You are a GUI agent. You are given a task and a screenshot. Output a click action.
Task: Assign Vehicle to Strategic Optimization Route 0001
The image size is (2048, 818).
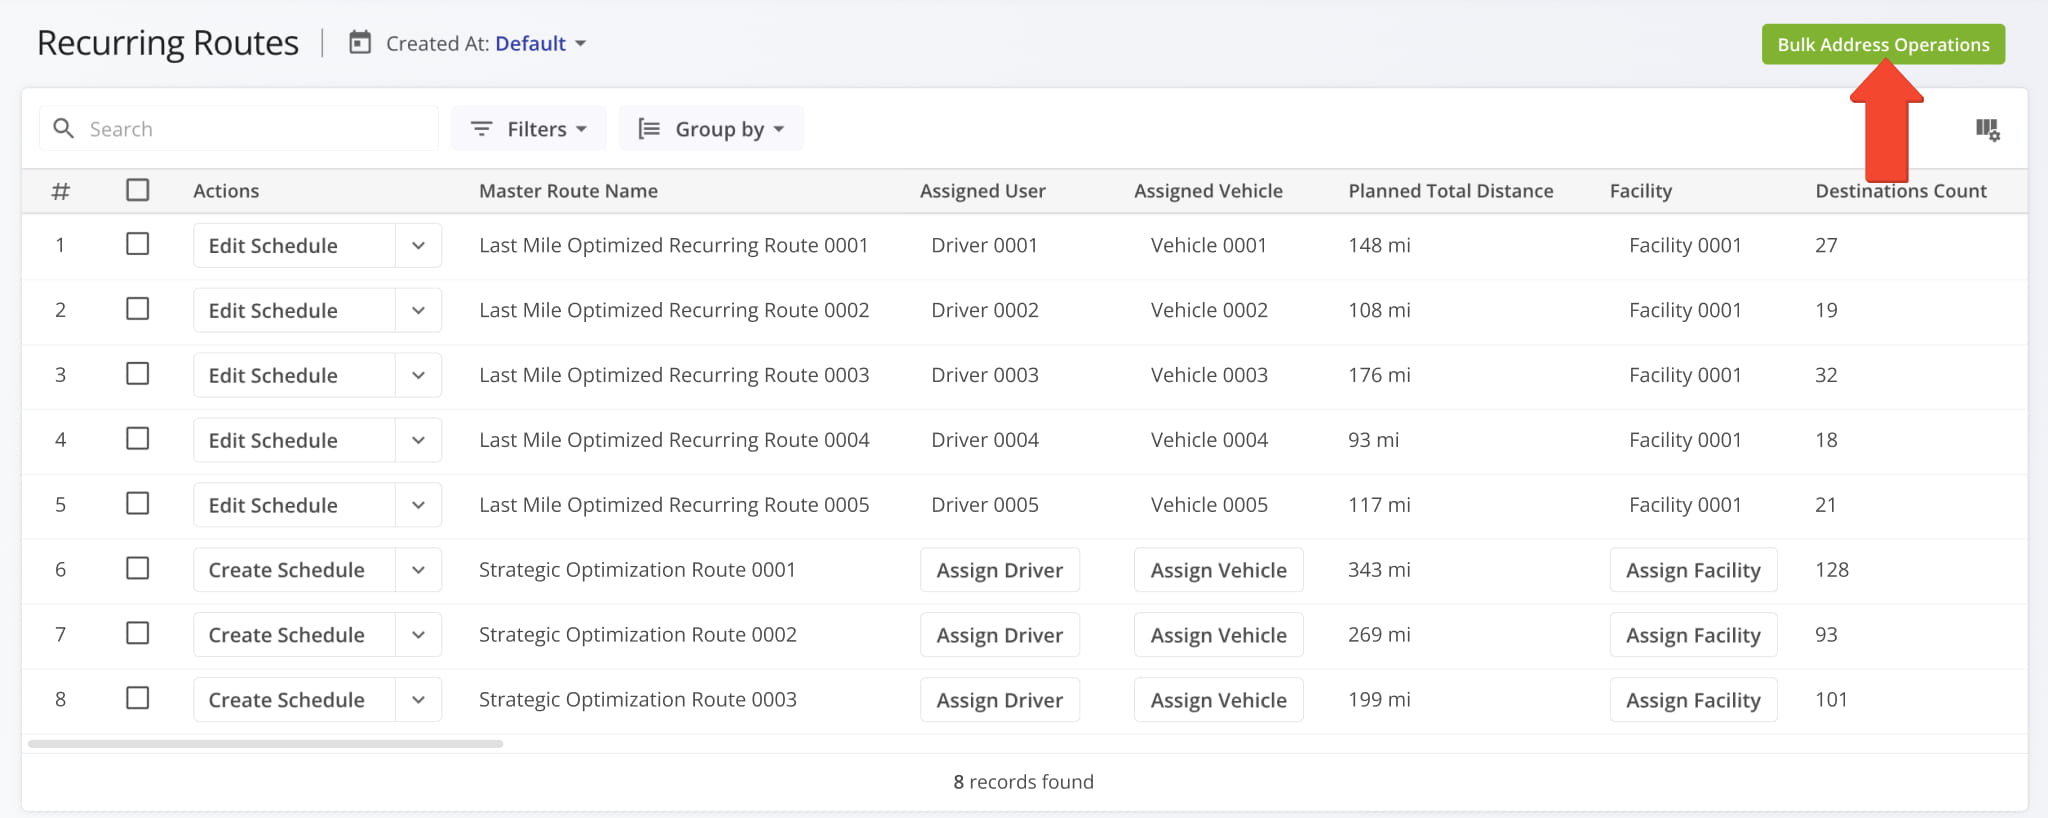coord(1219,570)
